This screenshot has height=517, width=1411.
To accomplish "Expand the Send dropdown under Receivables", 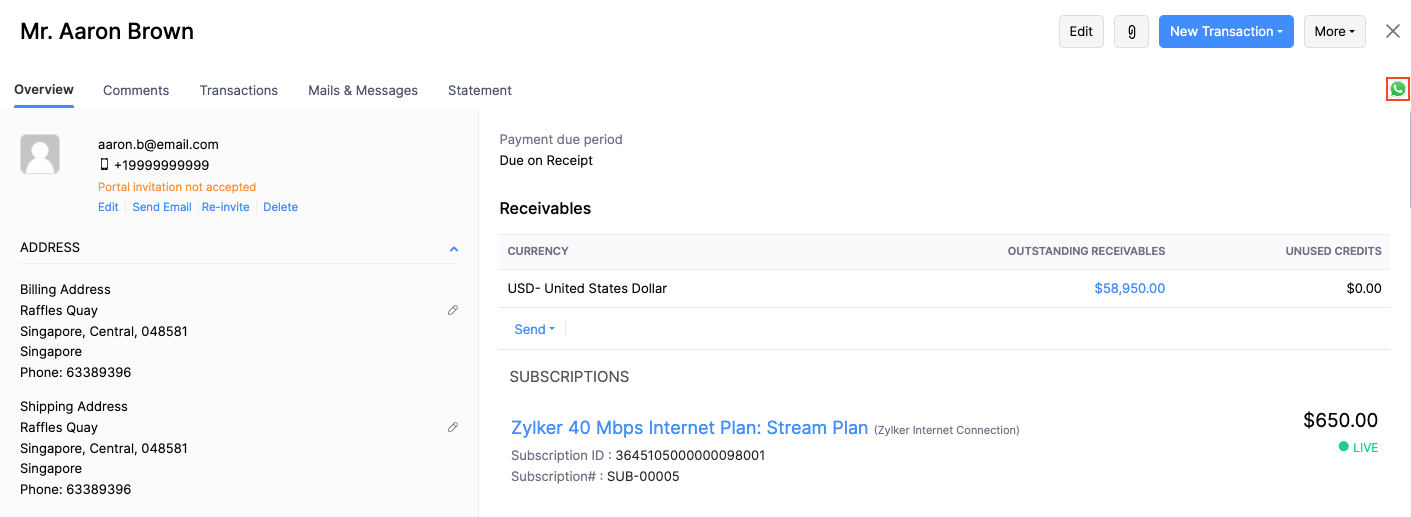I will coord(534,329).
